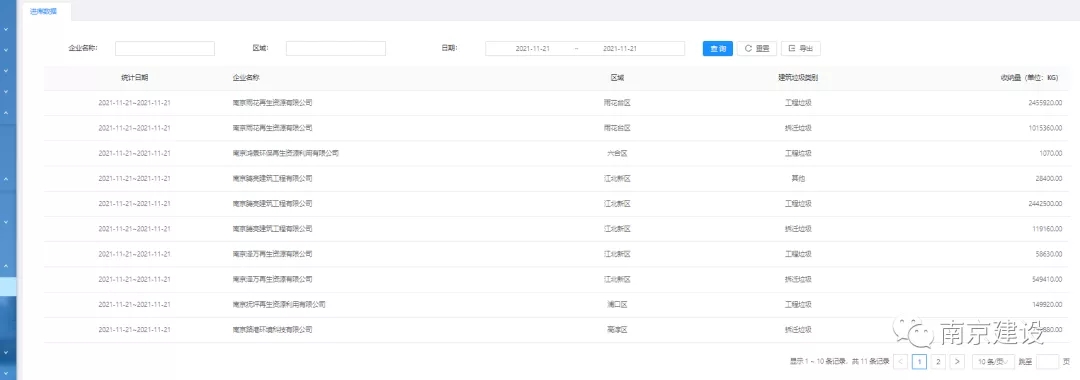Select page 1 in pagination
Image resolution: width=1080 pixels, height=380 pixels.
click(x=920, y=361)
